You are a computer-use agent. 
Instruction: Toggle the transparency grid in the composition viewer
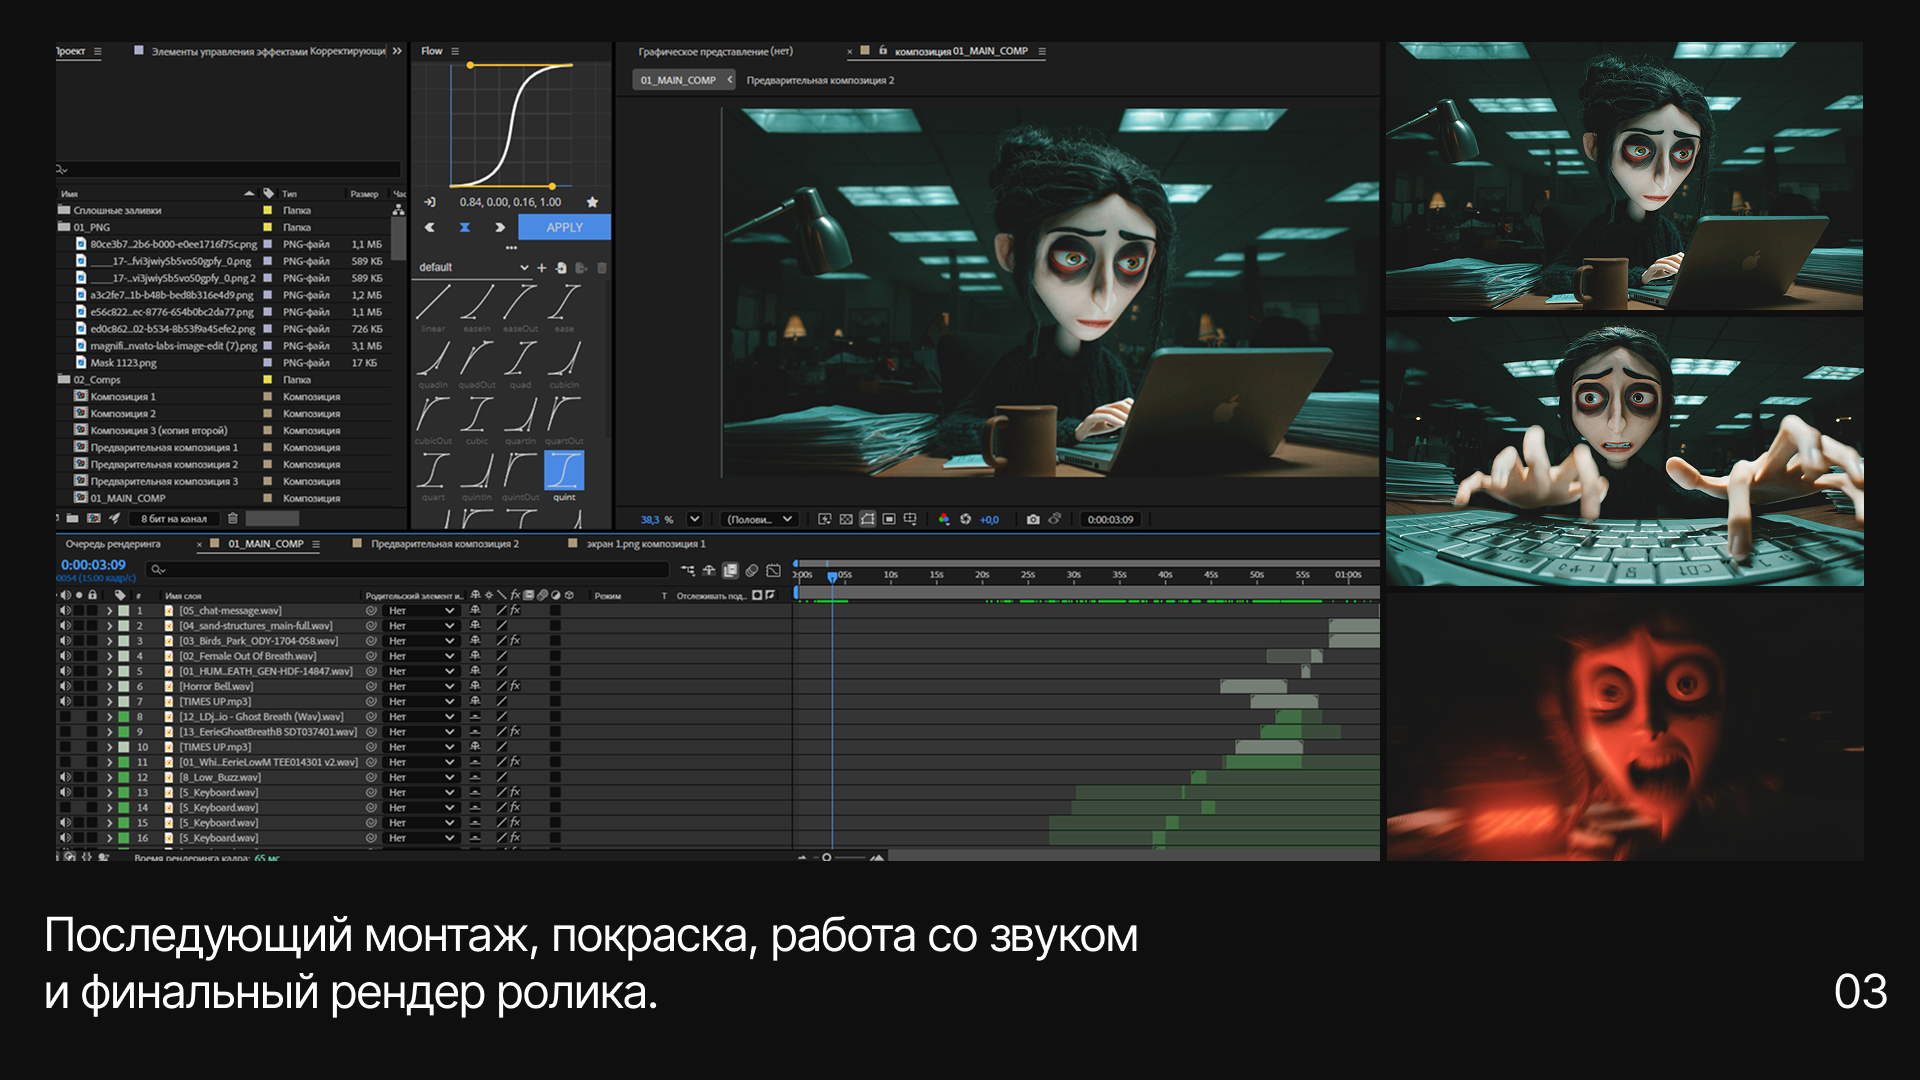(846, 519)
